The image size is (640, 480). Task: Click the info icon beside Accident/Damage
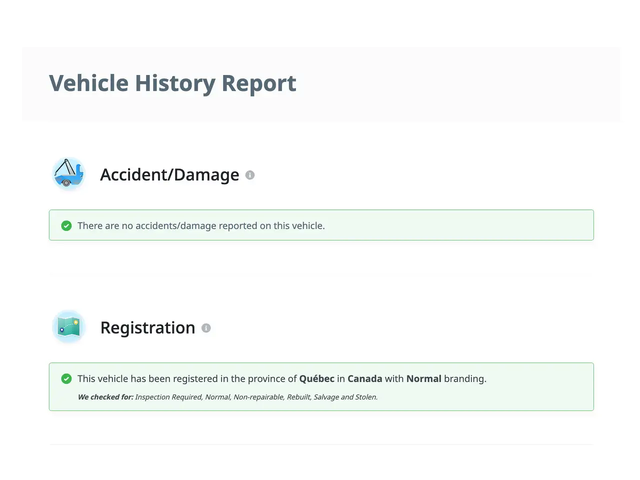pyautogui.click(x=250, y=175)
